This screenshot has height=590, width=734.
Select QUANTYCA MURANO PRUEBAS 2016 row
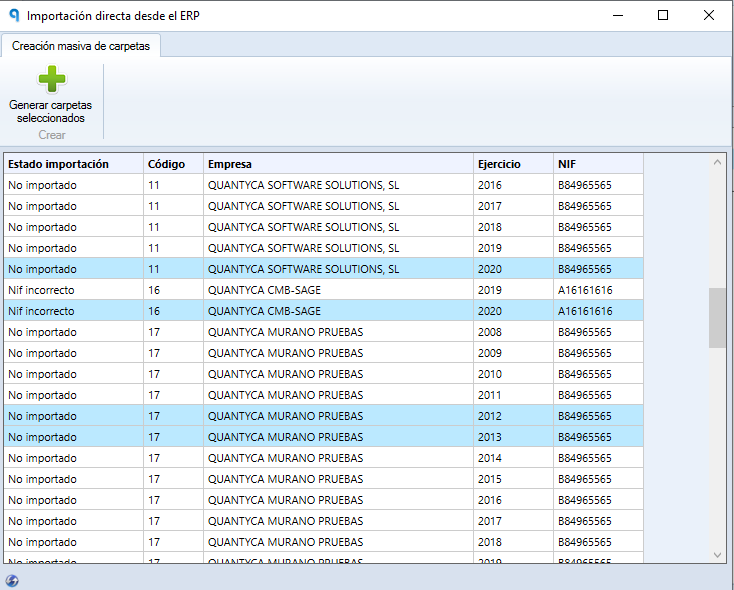[323, 500]
